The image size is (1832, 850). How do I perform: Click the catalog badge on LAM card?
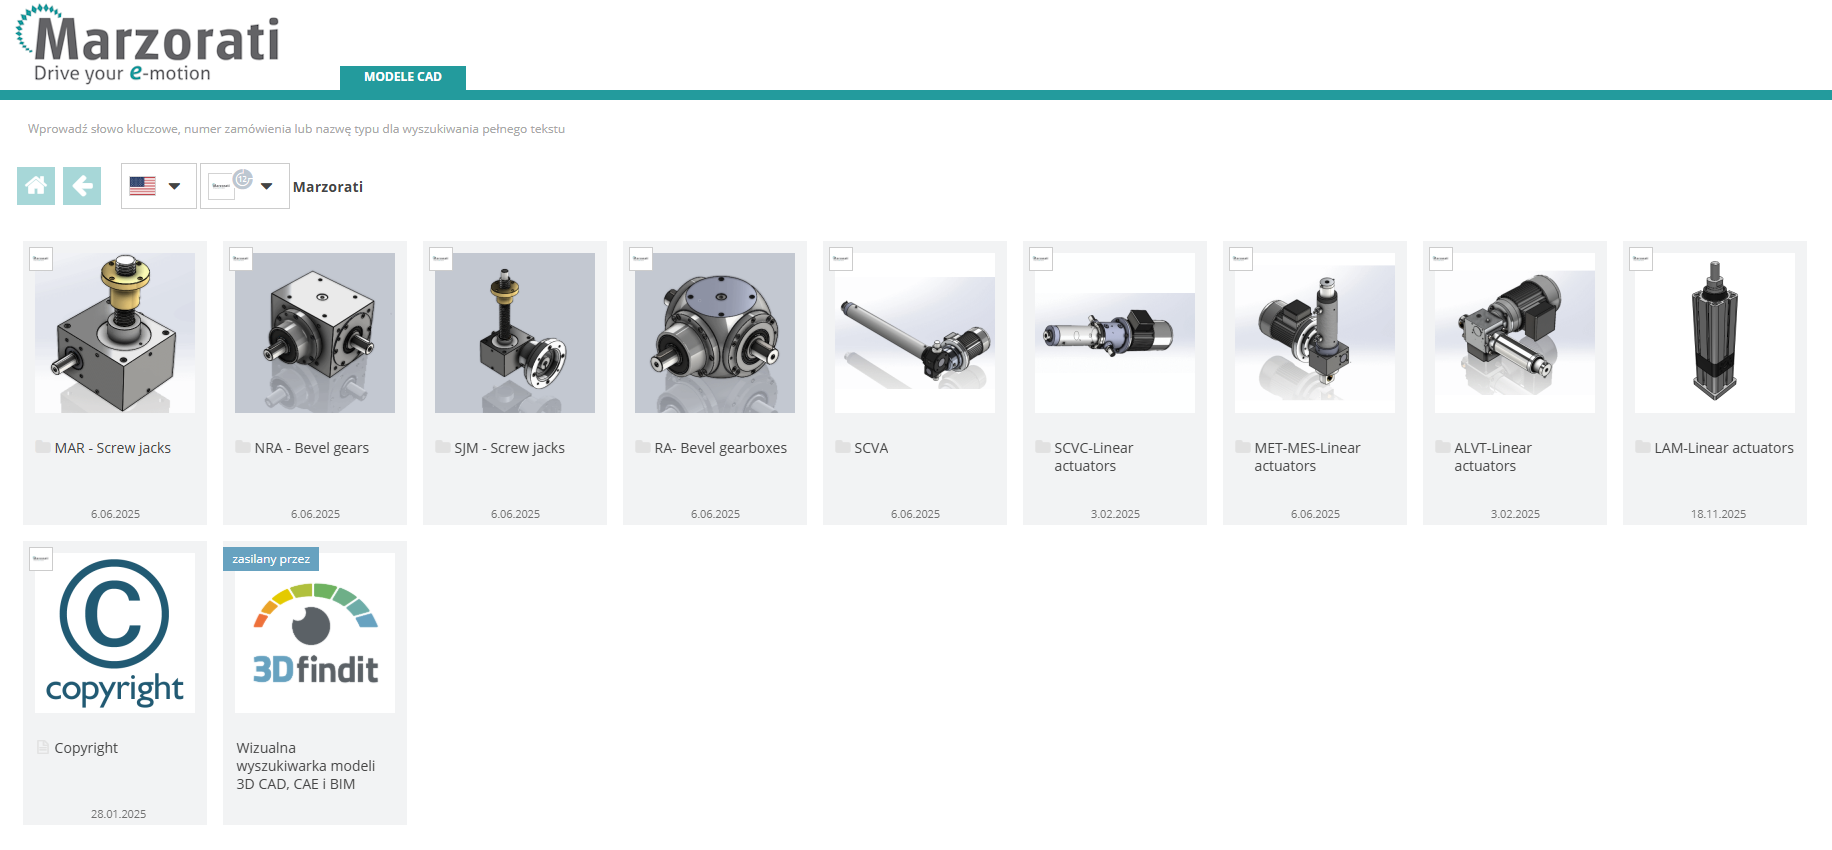tap(1641, 259)
